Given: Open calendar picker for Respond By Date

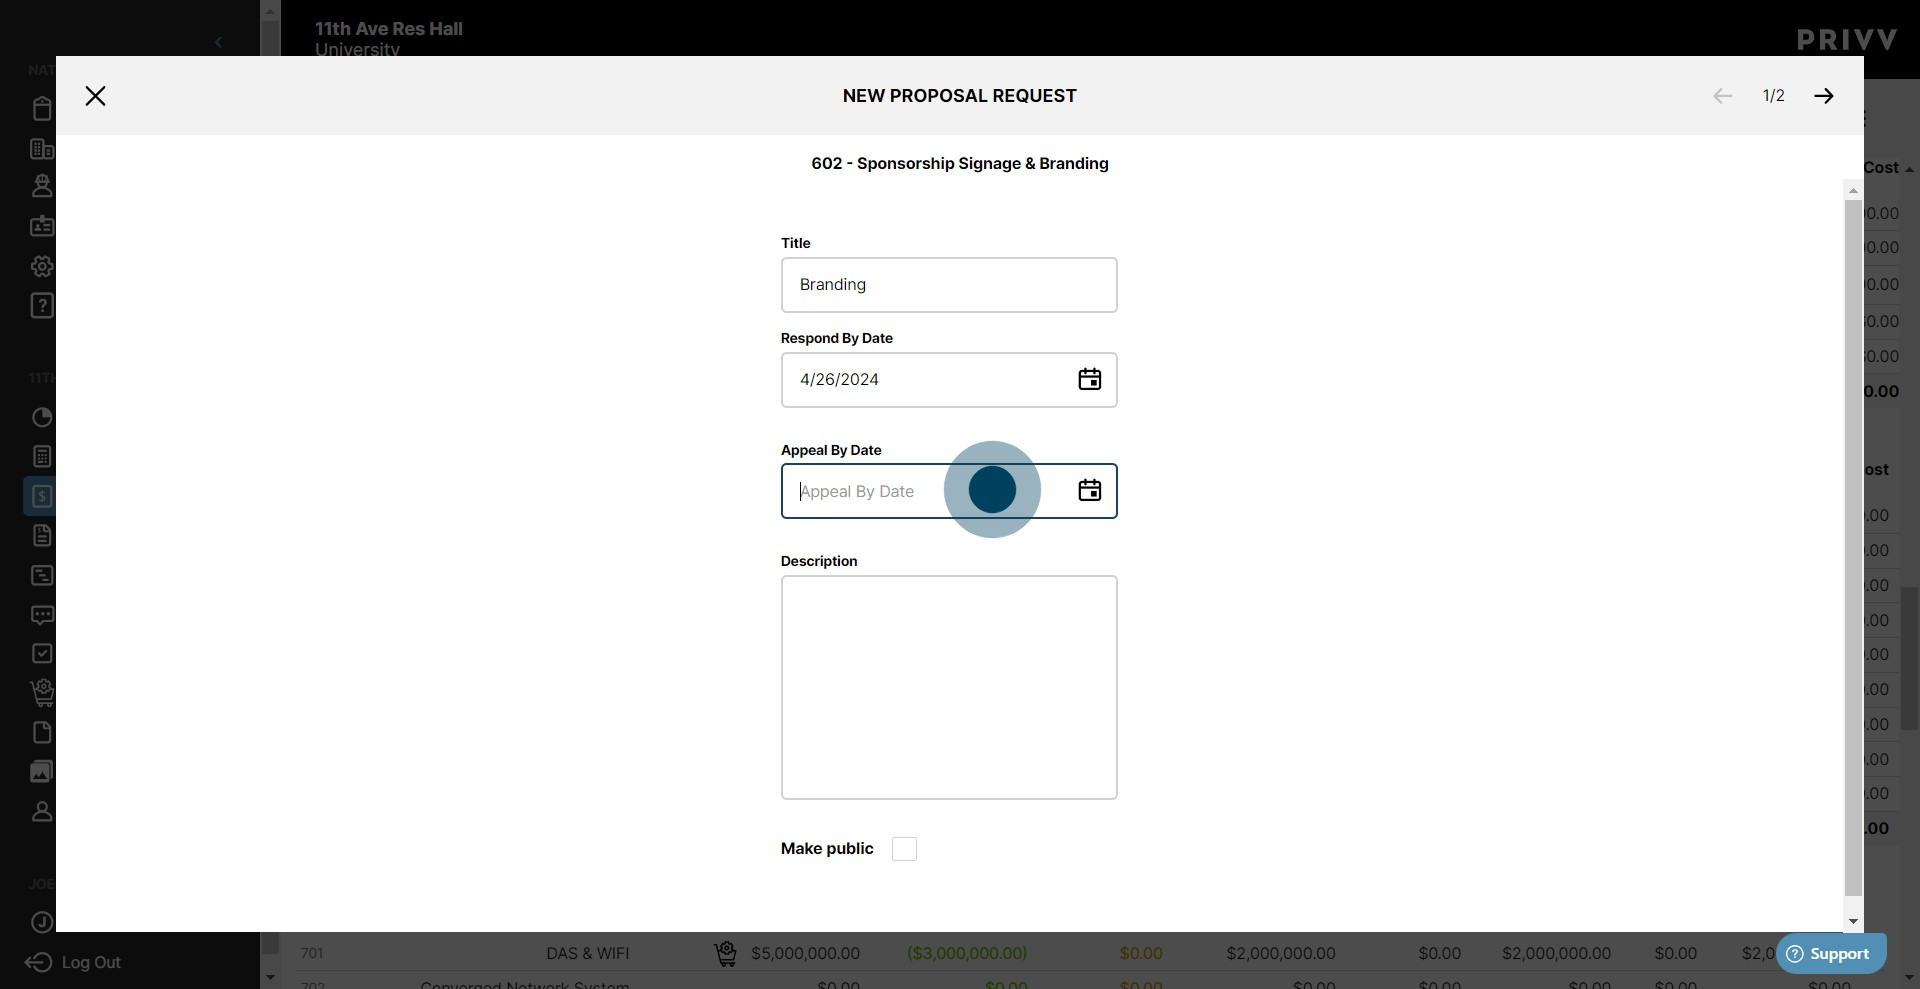Looking at the screenshot, I should click(1089, 380).
